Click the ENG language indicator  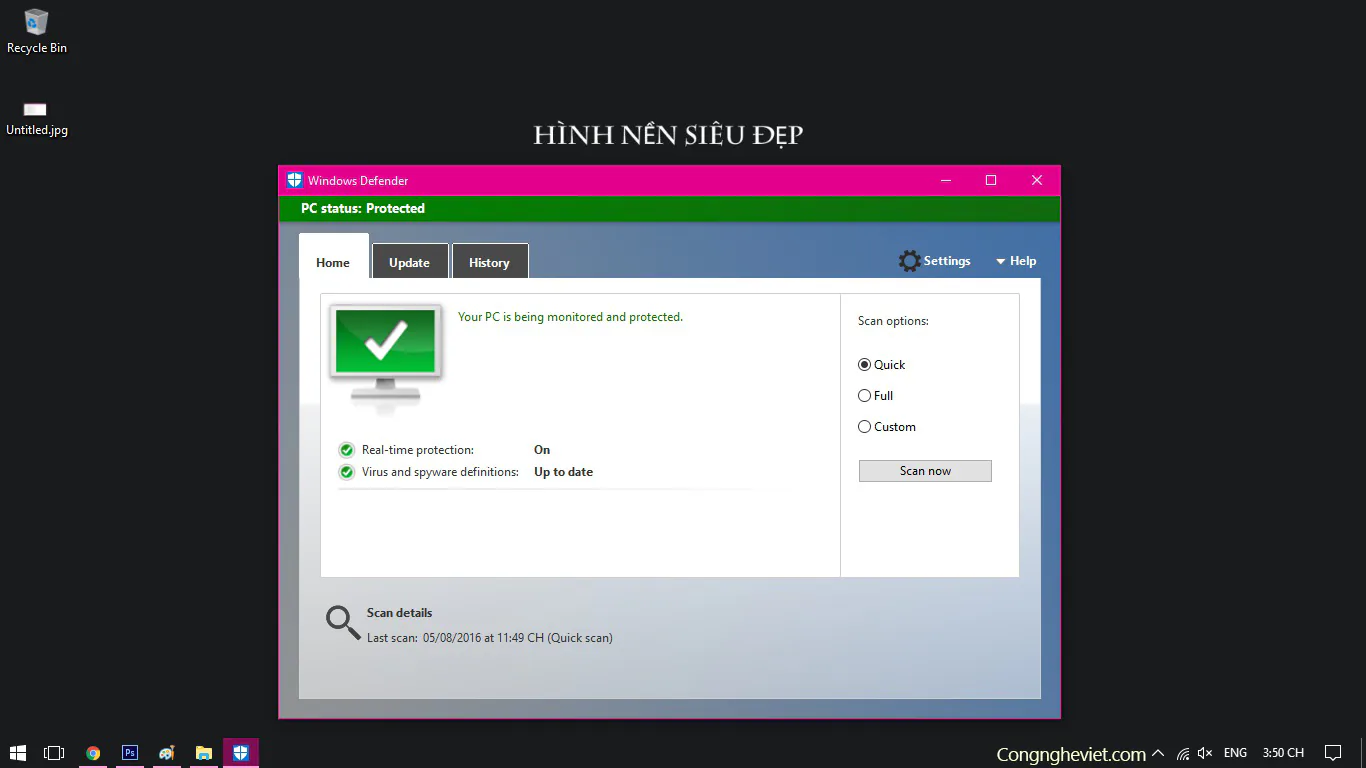pos(1235,753)
